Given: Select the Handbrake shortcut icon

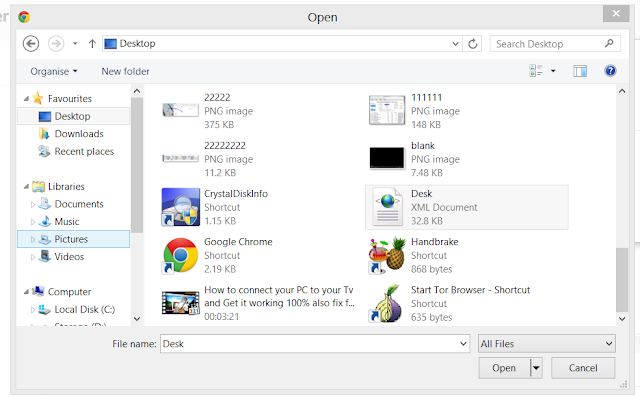Looking at the screenshot, I should pos(387,256).
